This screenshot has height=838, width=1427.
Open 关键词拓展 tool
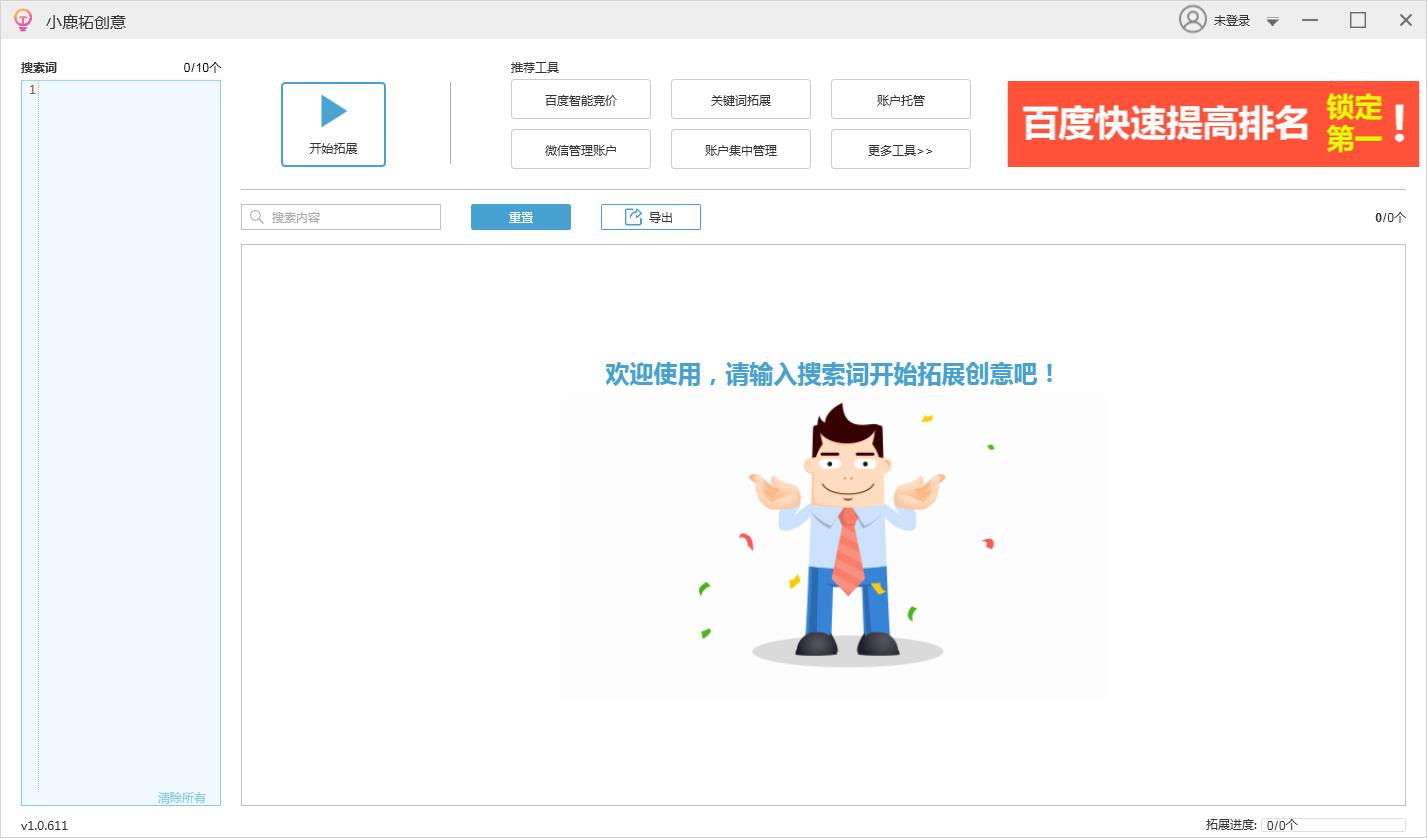(740, 100)
